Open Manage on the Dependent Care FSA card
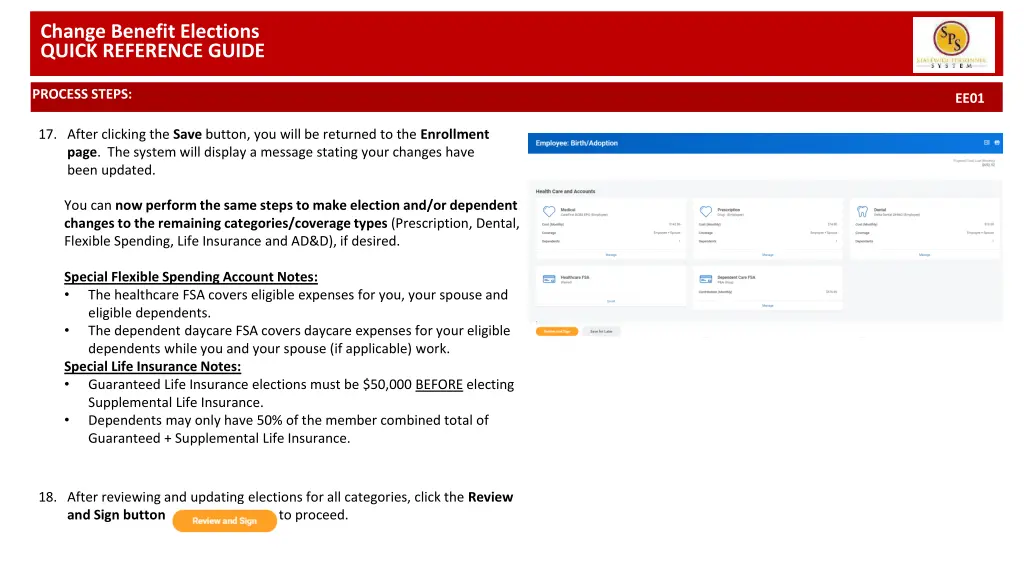The width and height of the screenshot is (1024, 576). pyautogui.click(x=768, y=306)
